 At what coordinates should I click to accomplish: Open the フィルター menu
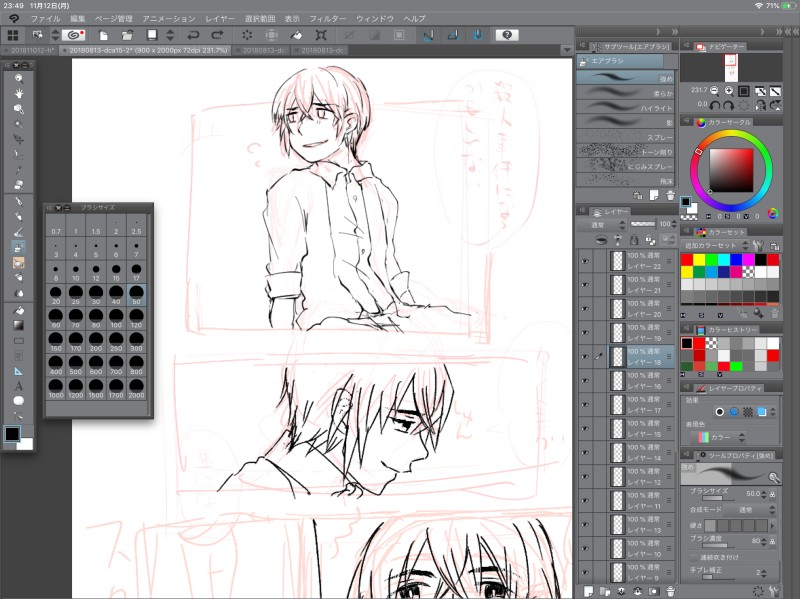328,18
